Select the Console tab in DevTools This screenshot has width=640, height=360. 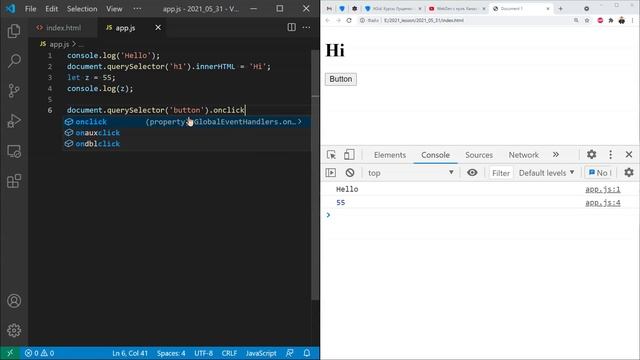(x=436, y=155)
